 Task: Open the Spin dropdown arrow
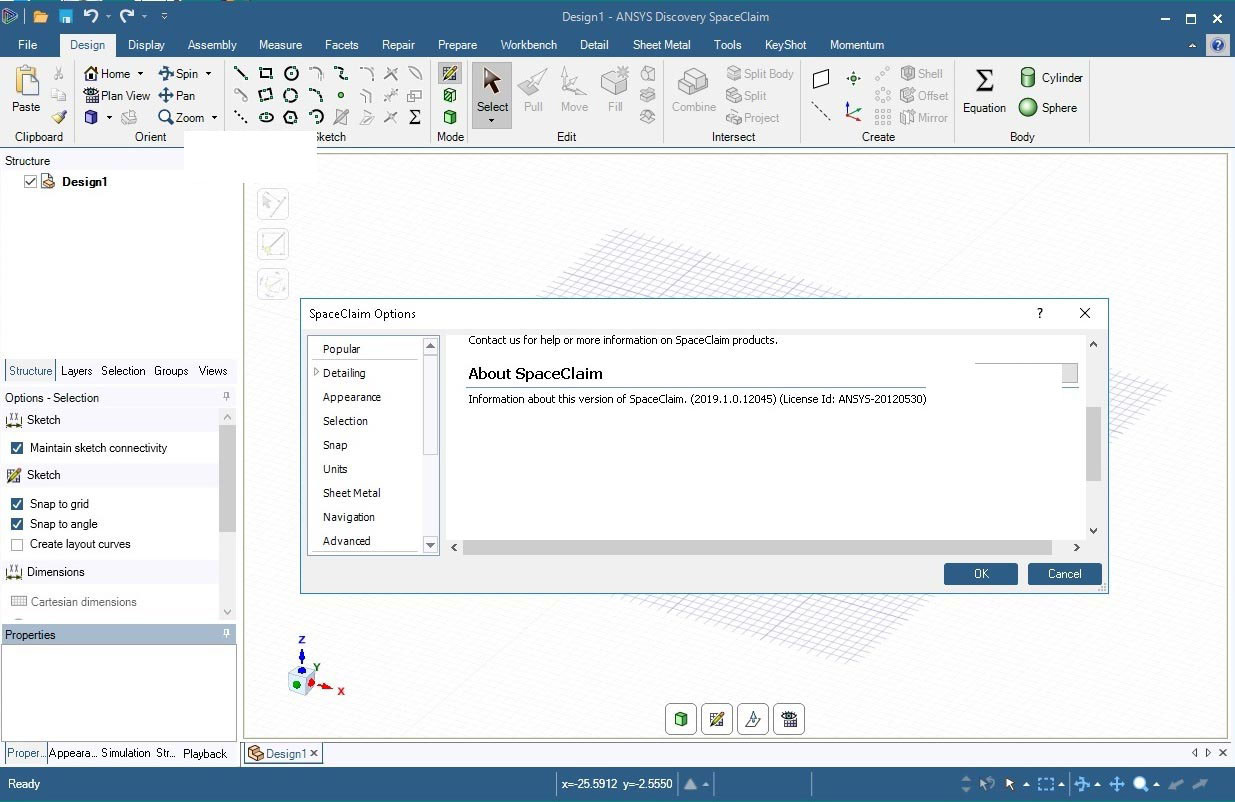pos(208,73)
